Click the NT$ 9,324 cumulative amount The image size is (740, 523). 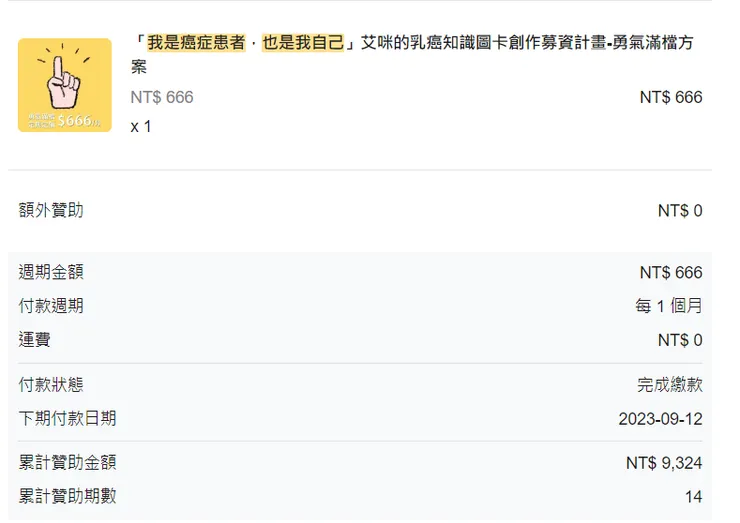(664, 464)
